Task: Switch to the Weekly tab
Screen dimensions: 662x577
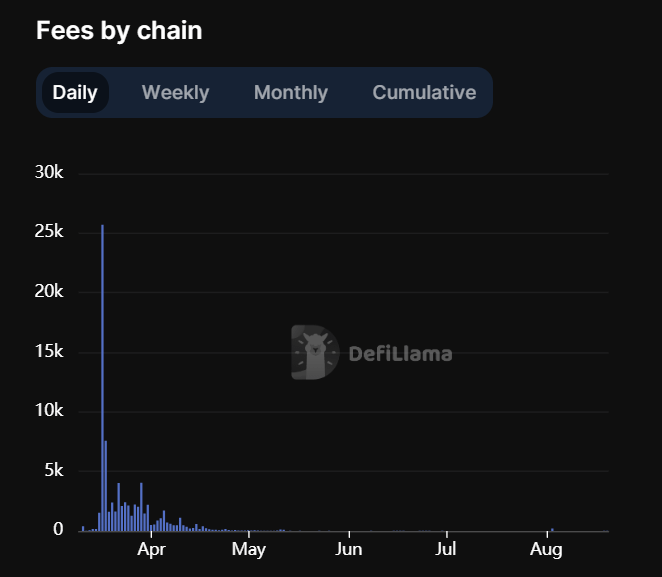Action: [x=175, y=93]
